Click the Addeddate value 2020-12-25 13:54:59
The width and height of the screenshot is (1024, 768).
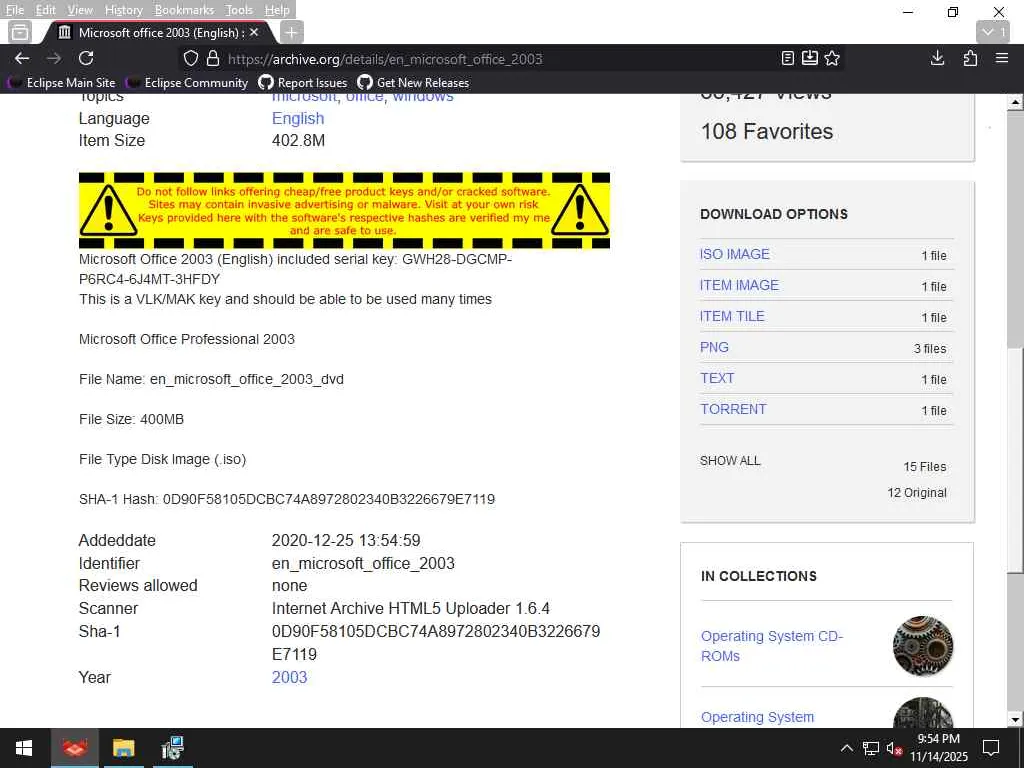tap(346, 540)
